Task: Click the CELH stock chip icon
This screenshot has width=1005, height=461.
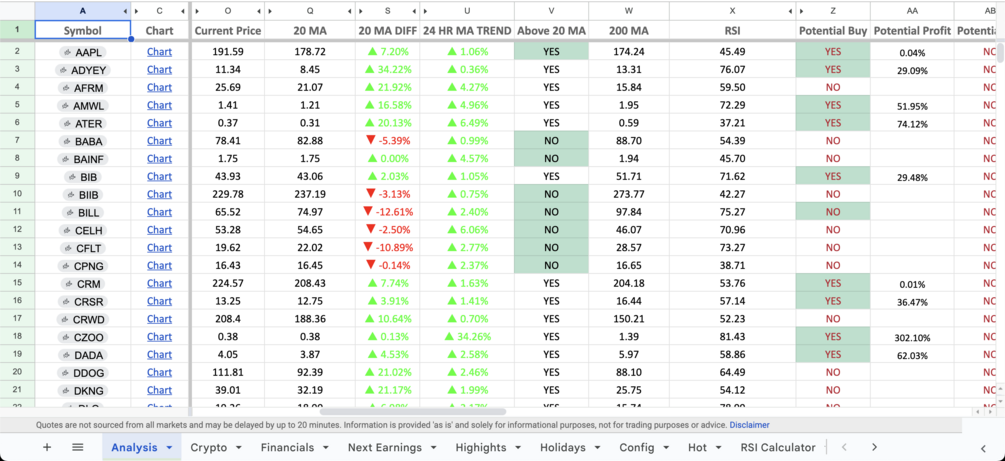Action: coord(66,230)
